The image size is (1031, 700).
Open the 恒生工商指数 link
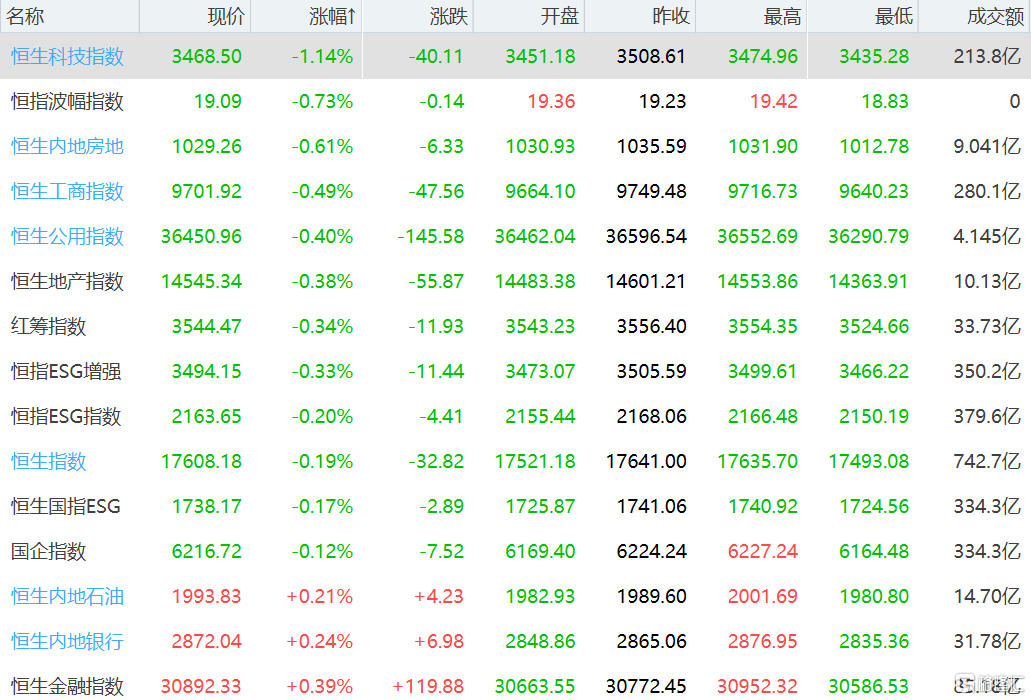pos(68,191)
